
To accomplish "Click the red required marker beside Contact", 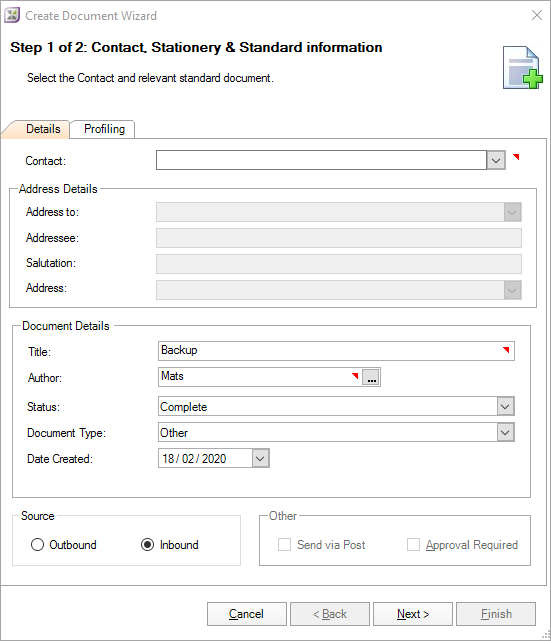I will pyautogui.click(x=516, y=157).
